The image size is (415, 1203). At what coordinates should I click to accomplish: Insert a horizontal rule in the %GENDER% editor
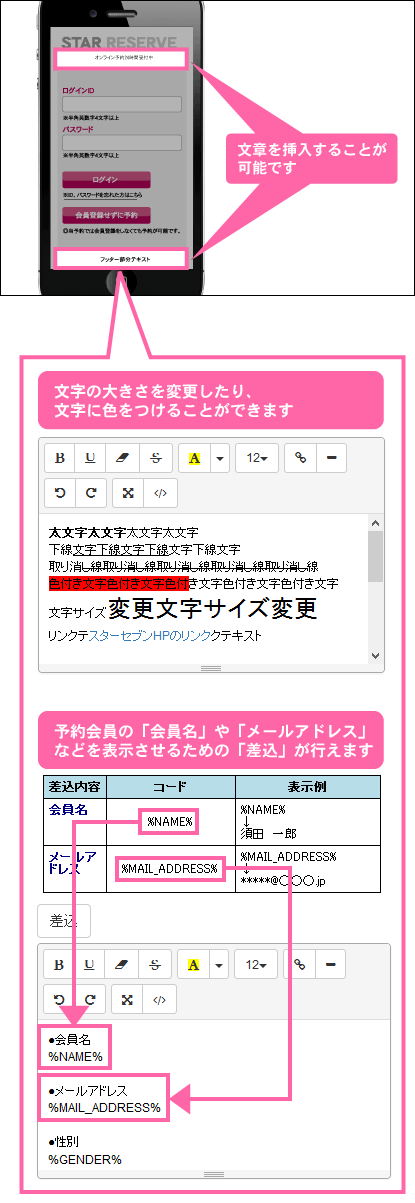[x=331, y=965]
